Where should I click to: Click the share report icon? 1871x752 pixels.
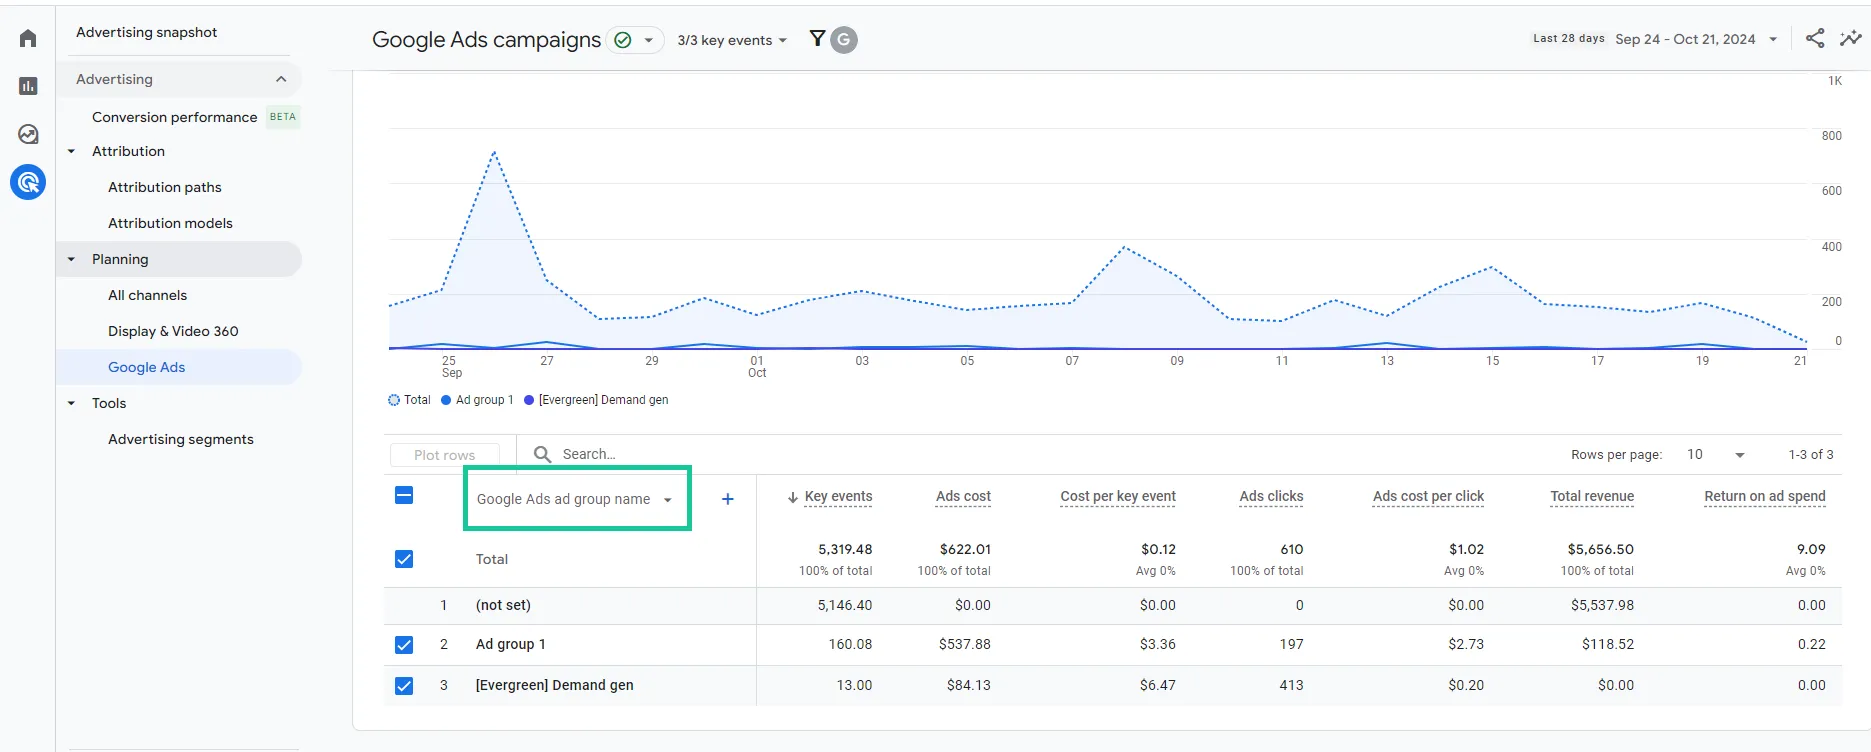(1815, 39)
